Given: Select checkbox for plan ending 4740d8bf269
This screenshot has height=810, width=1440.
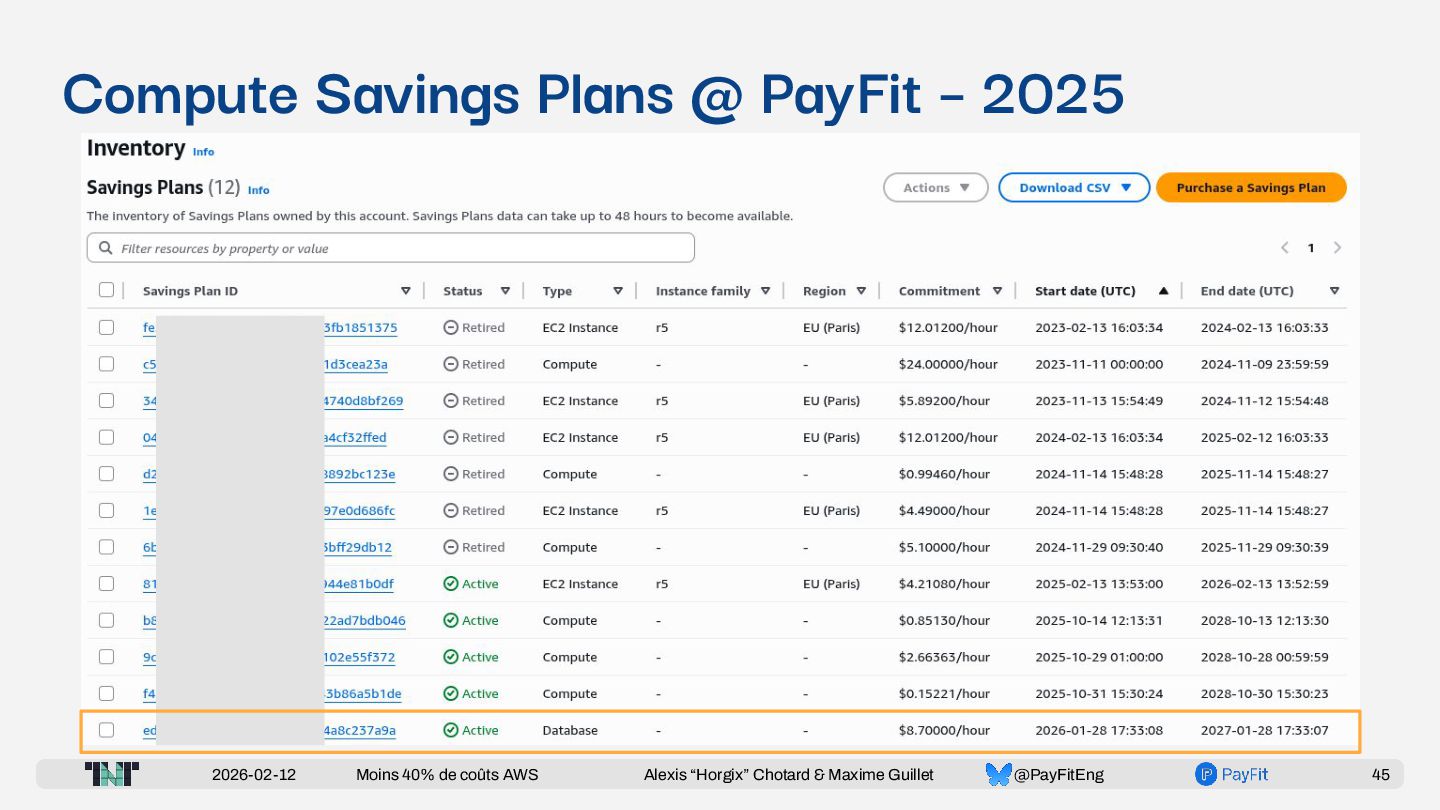Looking at the screenshot, I should tap(106, 400).
